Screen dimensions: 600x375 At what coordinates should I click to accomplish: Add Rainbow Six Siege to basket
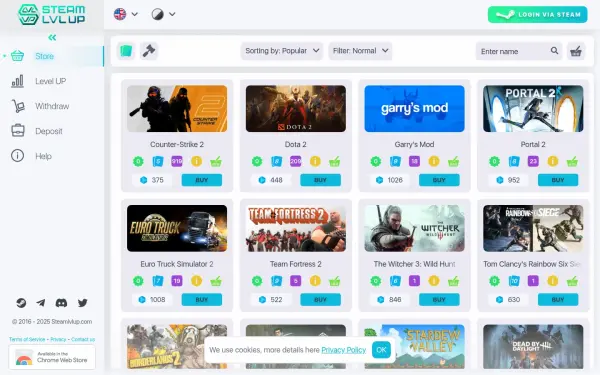[572, 281]
